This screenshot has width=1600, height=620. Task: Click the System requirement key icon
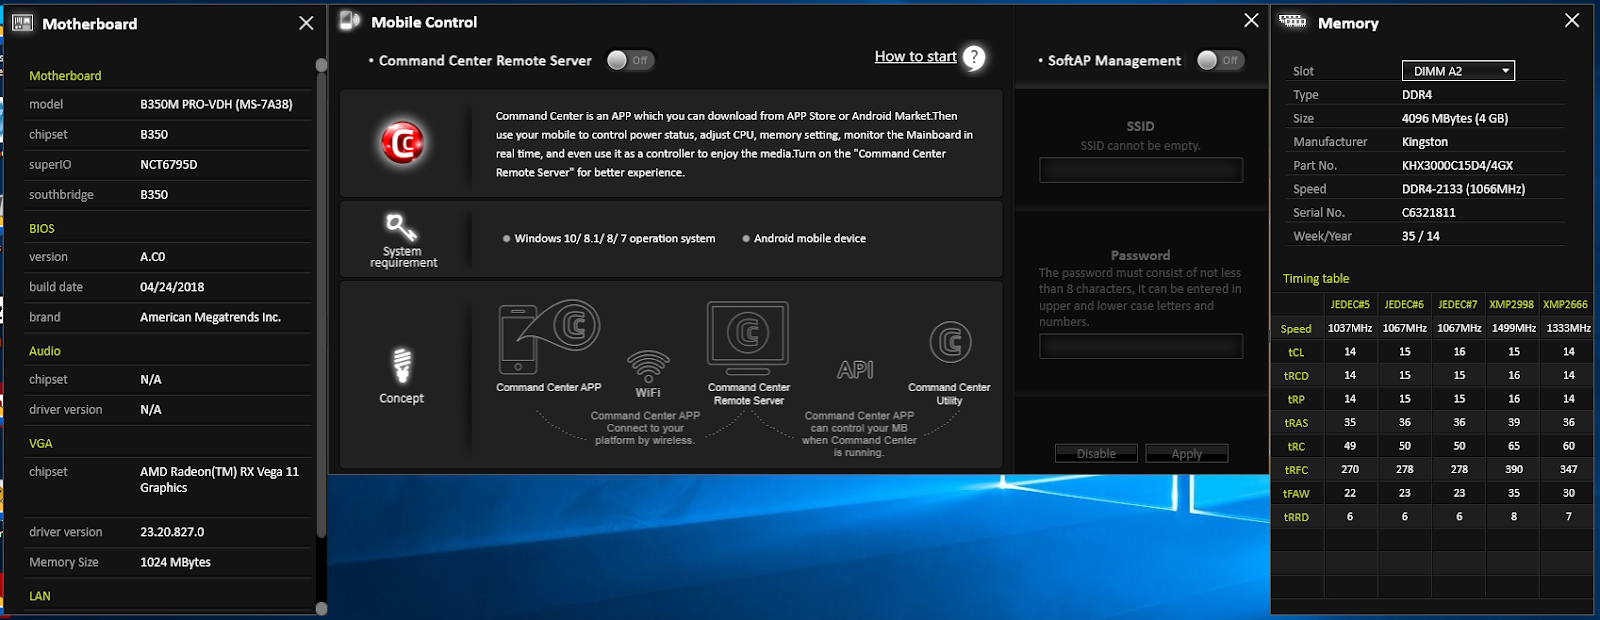pyautogui.click(x=402, y=227)
